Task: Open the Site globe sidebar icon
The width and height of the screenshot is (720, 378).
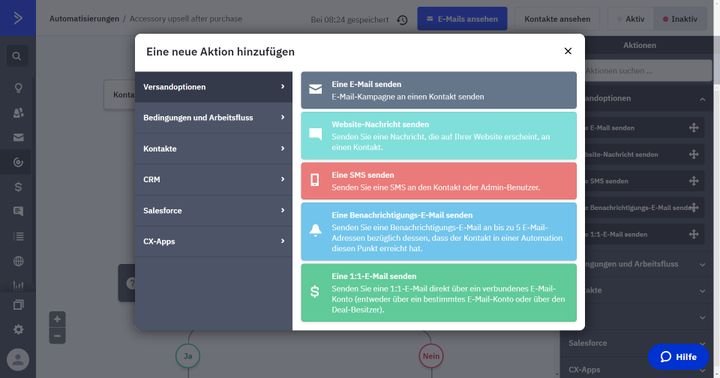Action: [x=18, y=261]
